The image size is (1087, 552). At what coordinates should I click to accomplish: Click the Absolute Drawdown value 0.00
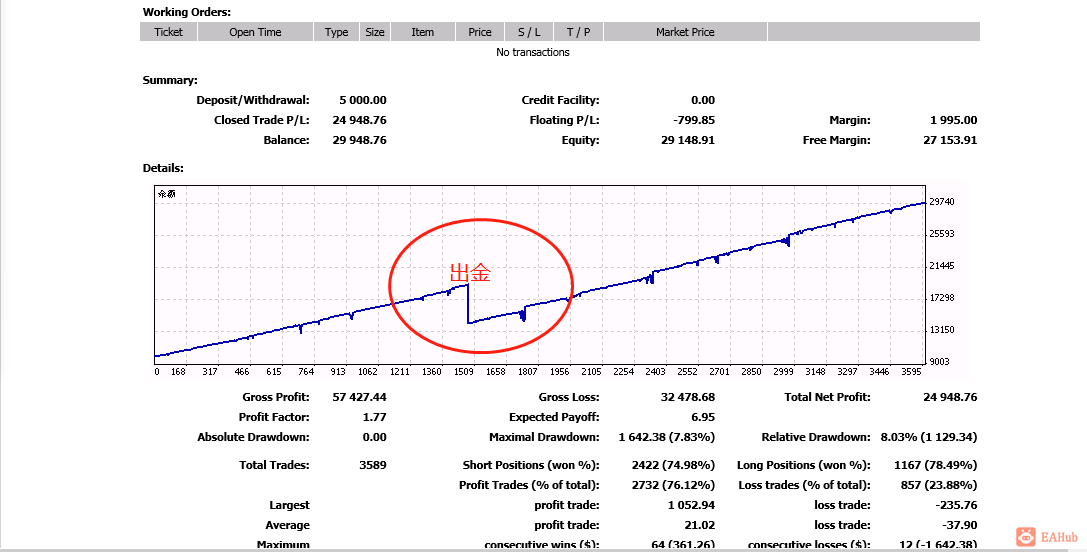(x=374, y=438)
